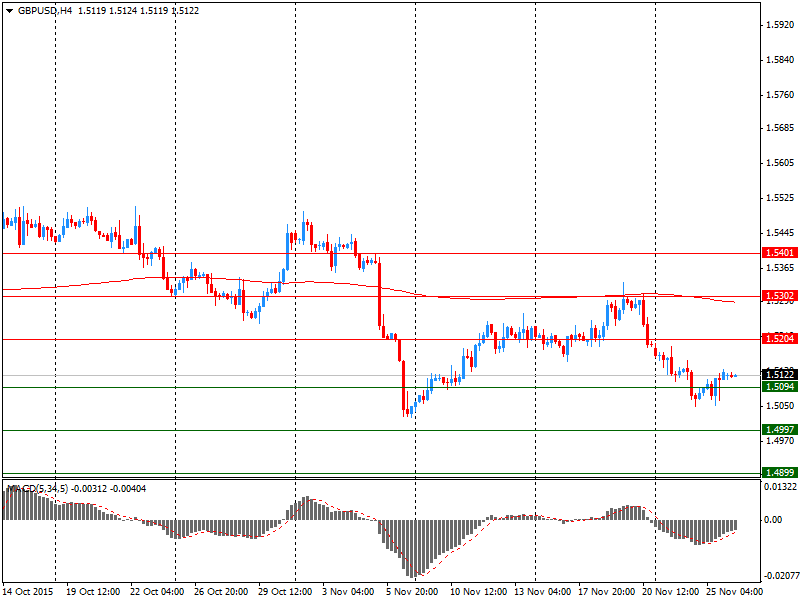Select the green 1.4997 support level label
800x600 pixels.
point(780,430)
